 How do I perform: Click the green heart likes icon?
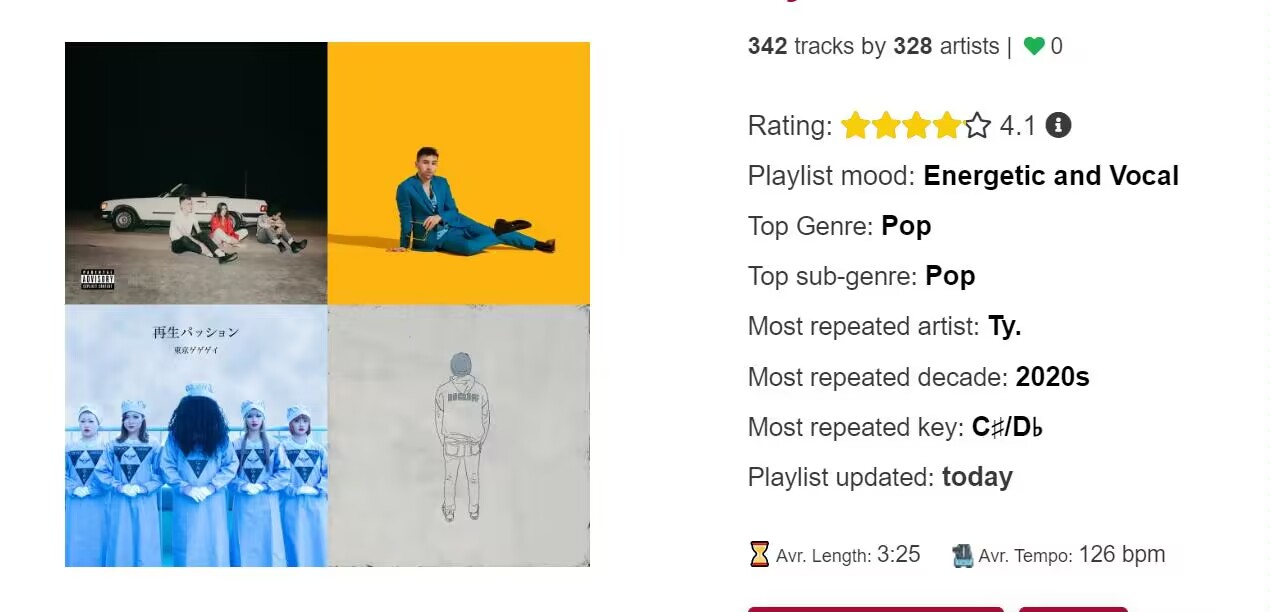pyautogui.click(x=1034, y=46)
